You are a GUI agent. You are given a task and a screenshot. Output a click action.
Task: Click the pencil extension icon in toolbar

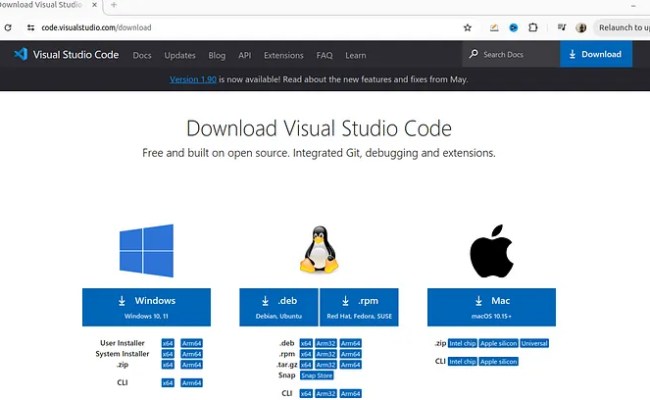(x=494, y=28)
